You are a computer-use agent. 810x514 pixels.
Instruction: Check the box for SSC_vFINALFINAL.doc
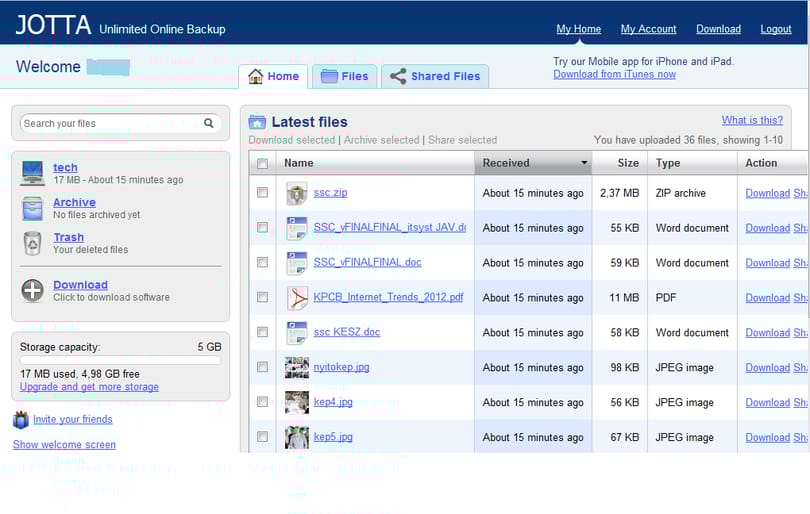[262, 262]
